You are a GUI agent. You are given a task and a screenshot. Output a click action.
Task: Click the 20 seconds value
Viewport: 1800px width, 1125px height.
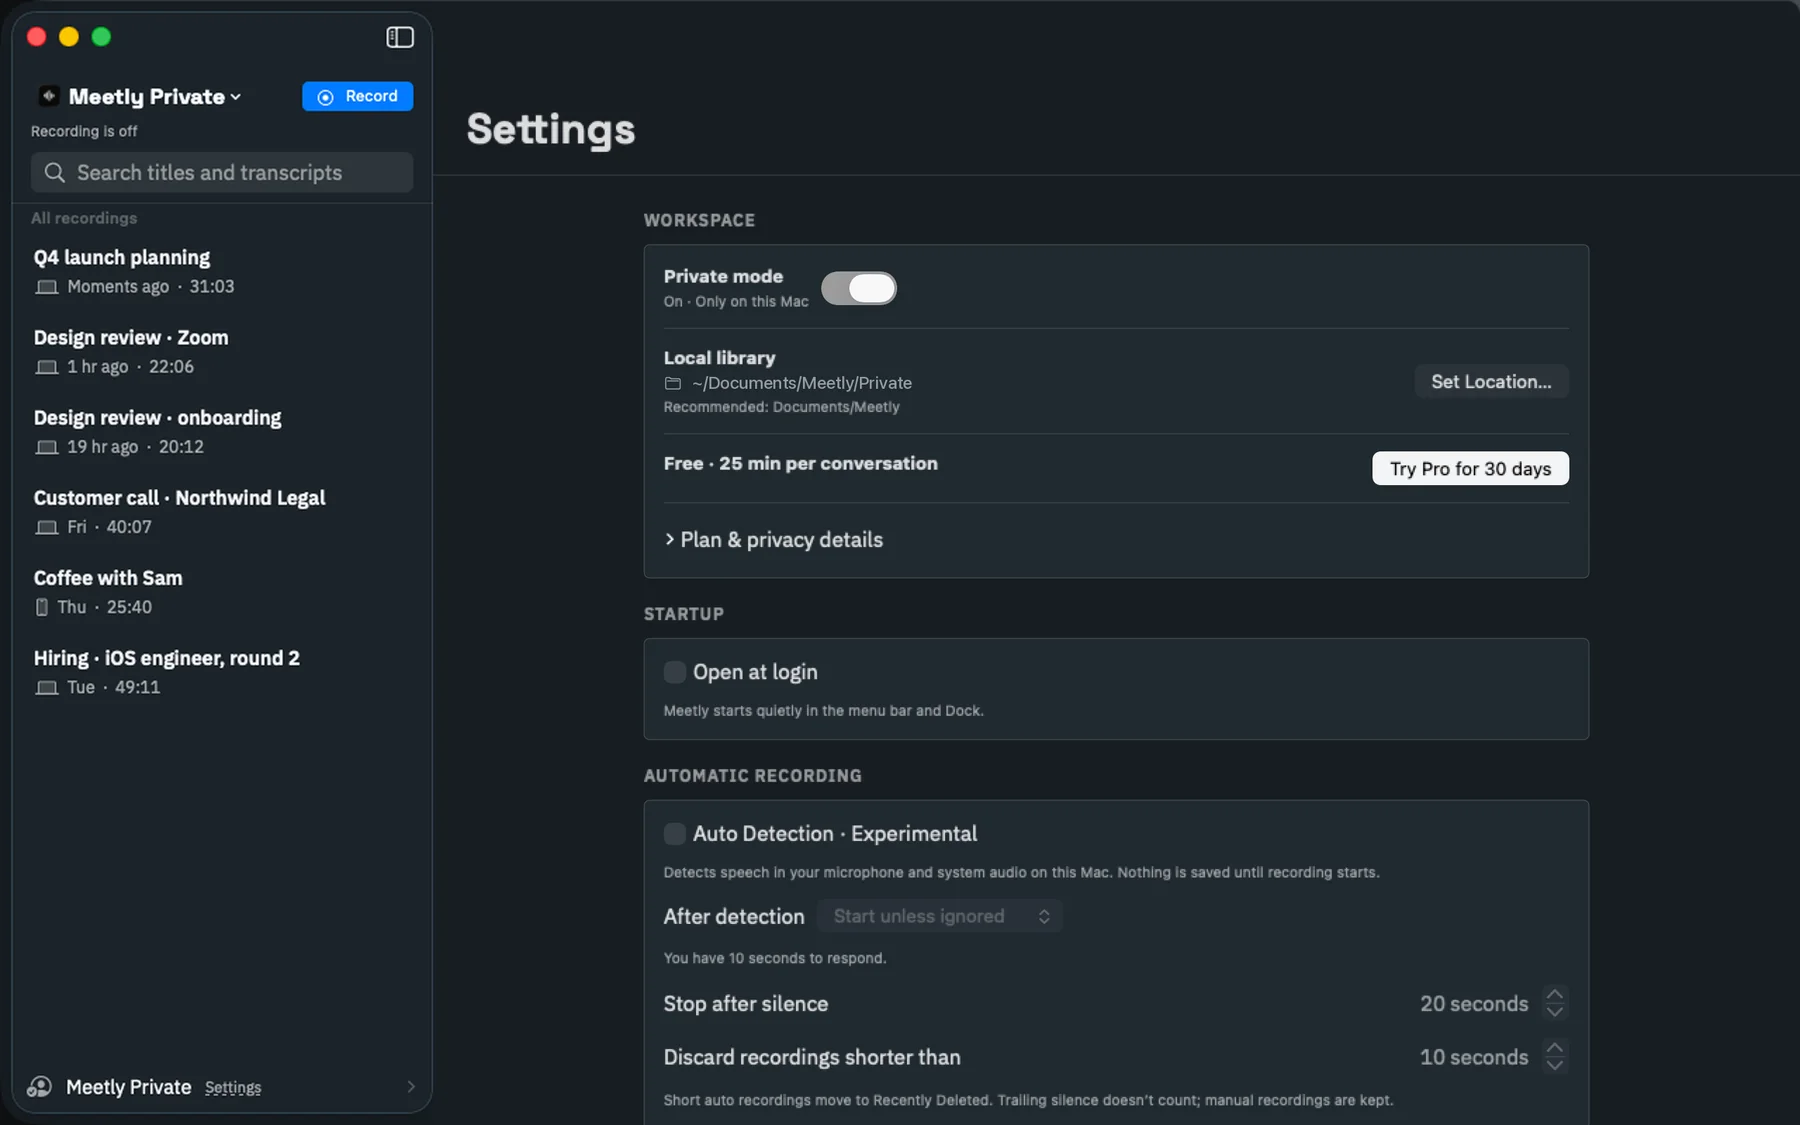[x=1474, y=1004]
